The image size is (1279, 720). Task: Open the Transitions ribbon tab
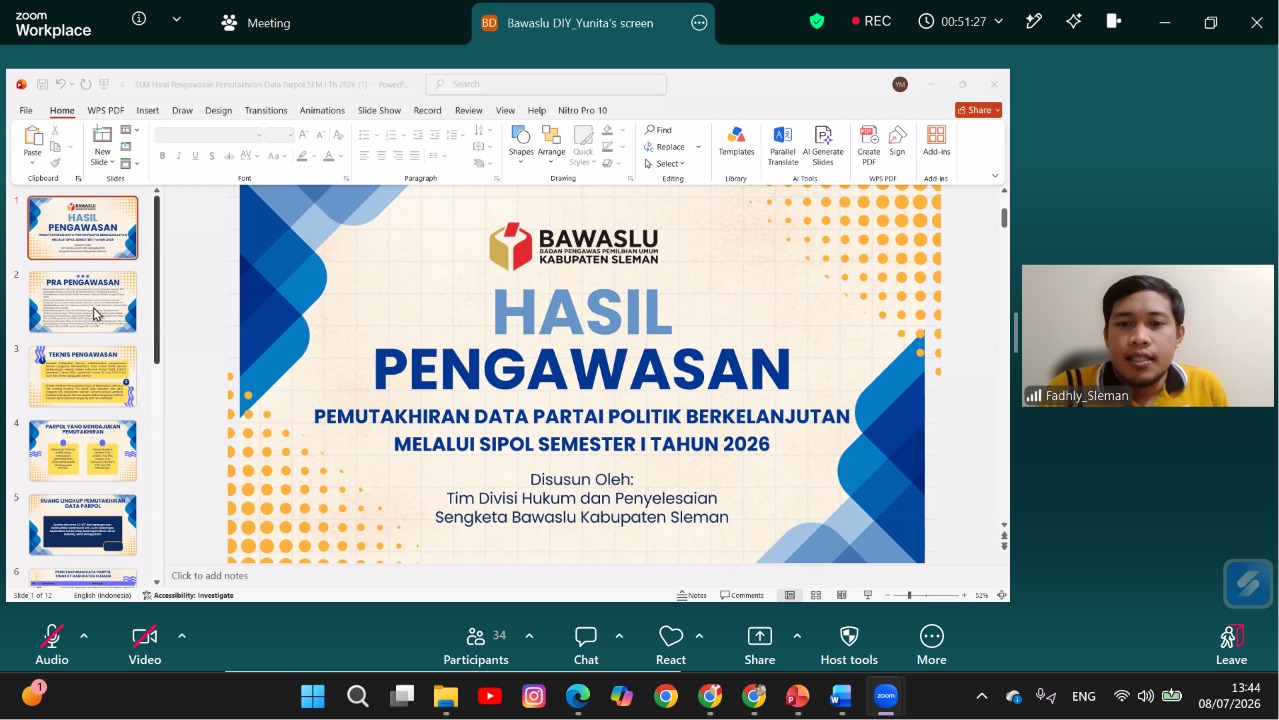[x=266, y=110]
